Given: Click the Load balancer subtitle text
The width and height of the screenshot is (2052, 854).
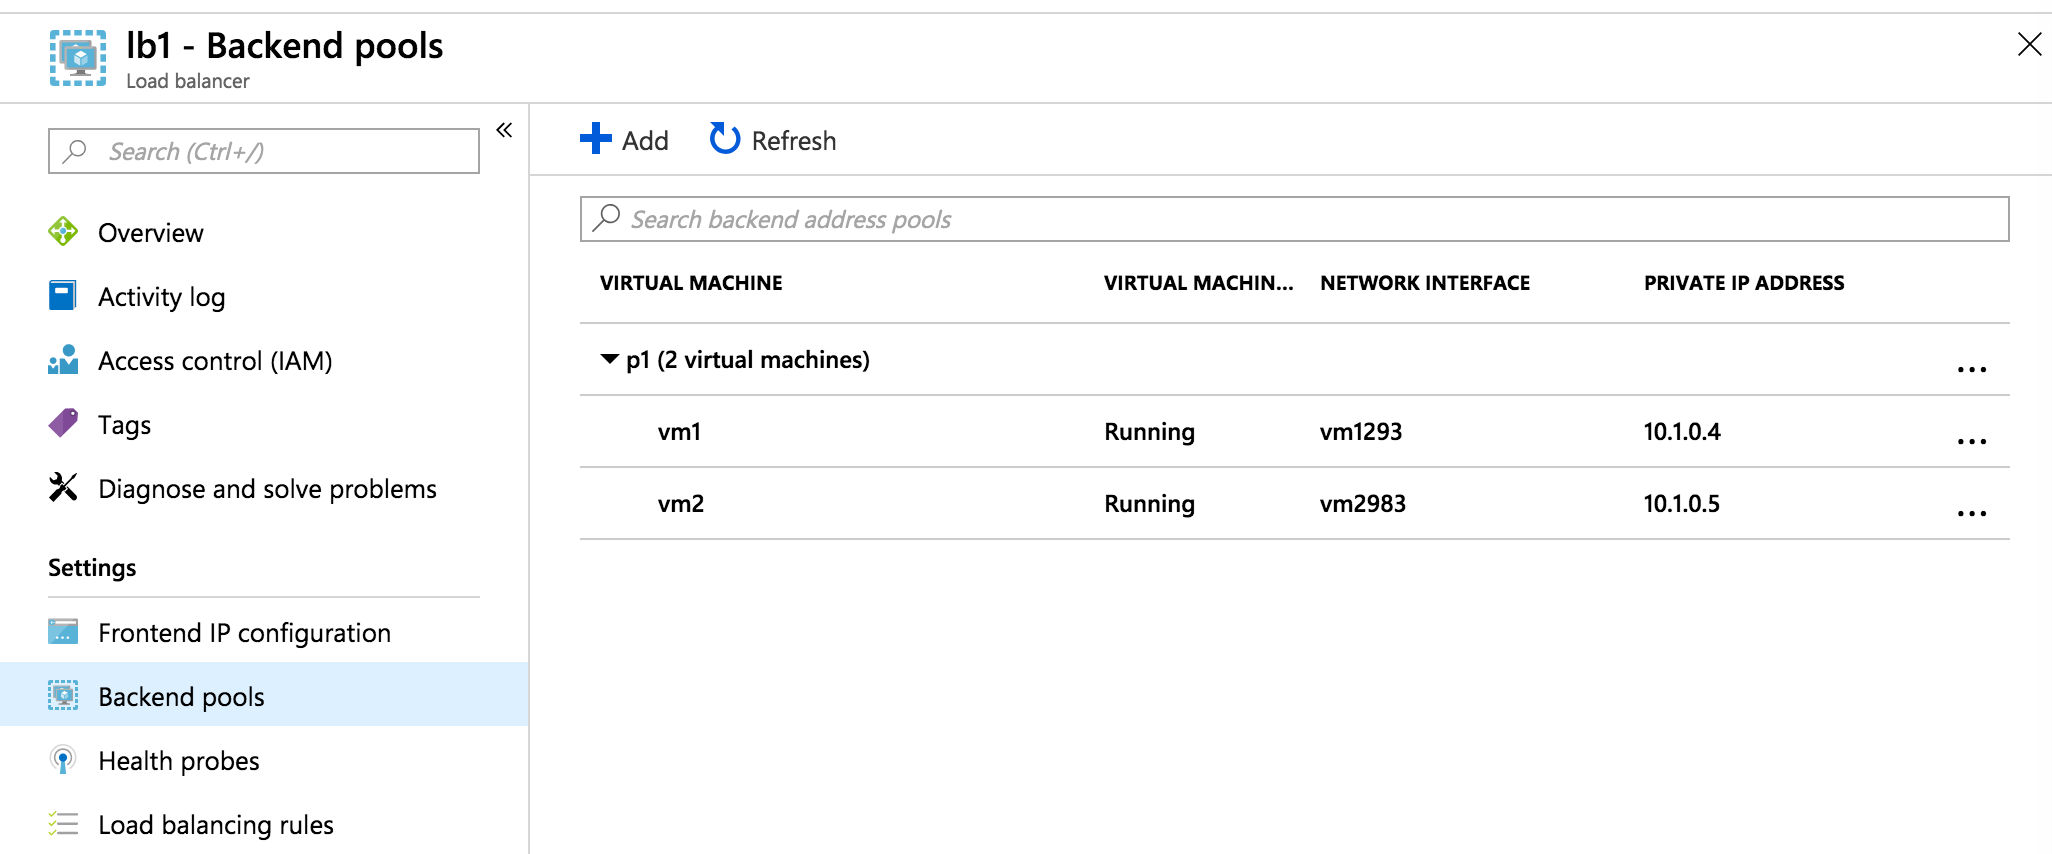Looking at the screenshot, I should [188, 81].
